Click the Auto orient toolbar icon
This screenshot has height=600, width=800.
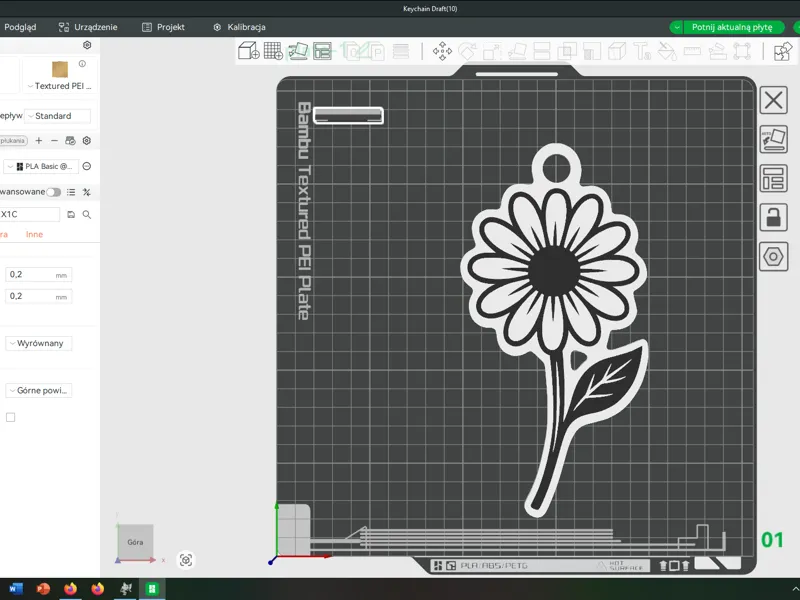298,51
